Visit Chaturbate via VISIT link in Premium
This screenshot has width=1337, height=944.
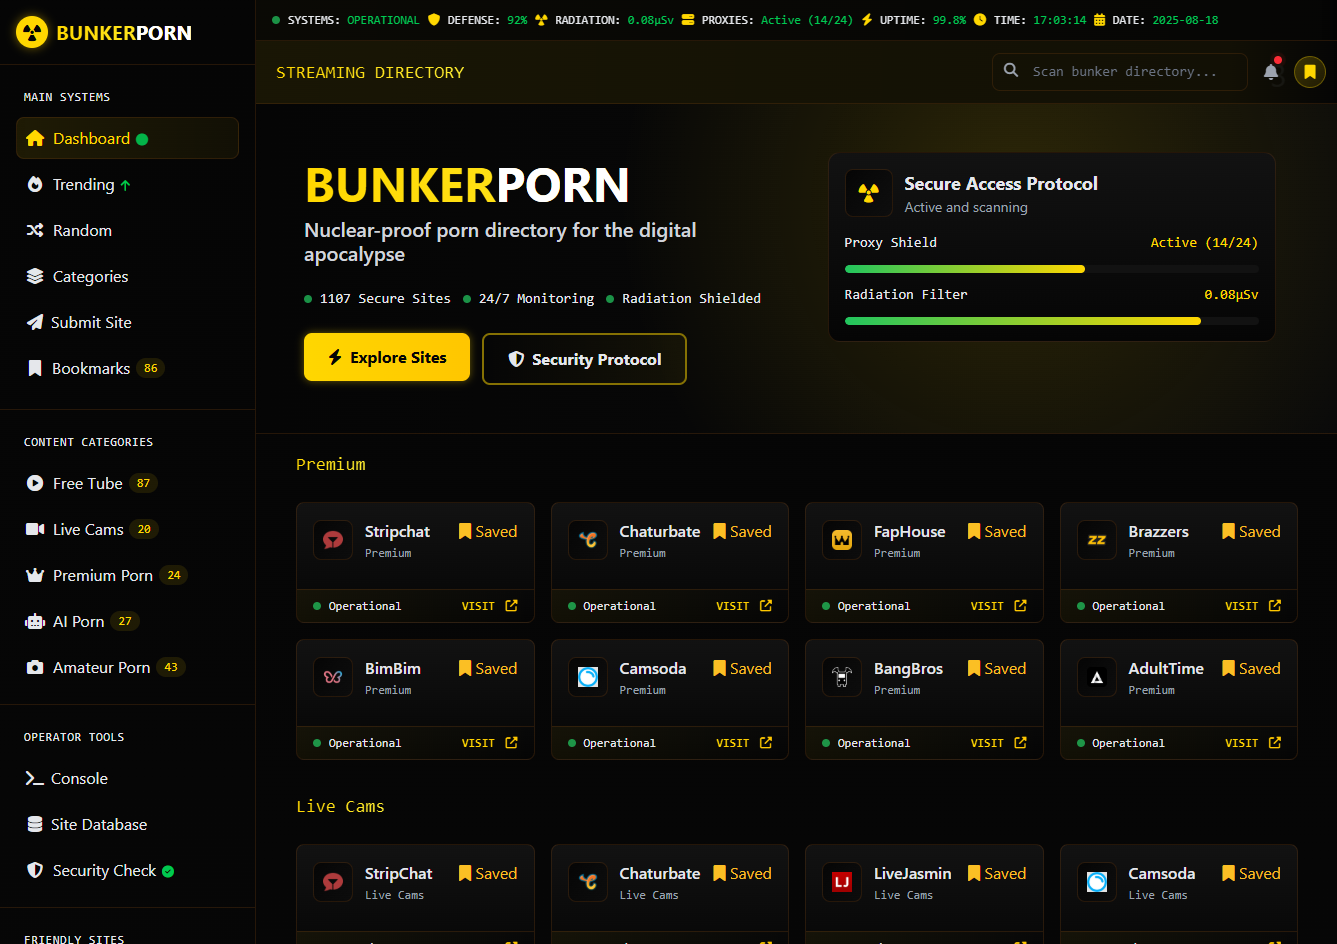(x=744, y=606)
